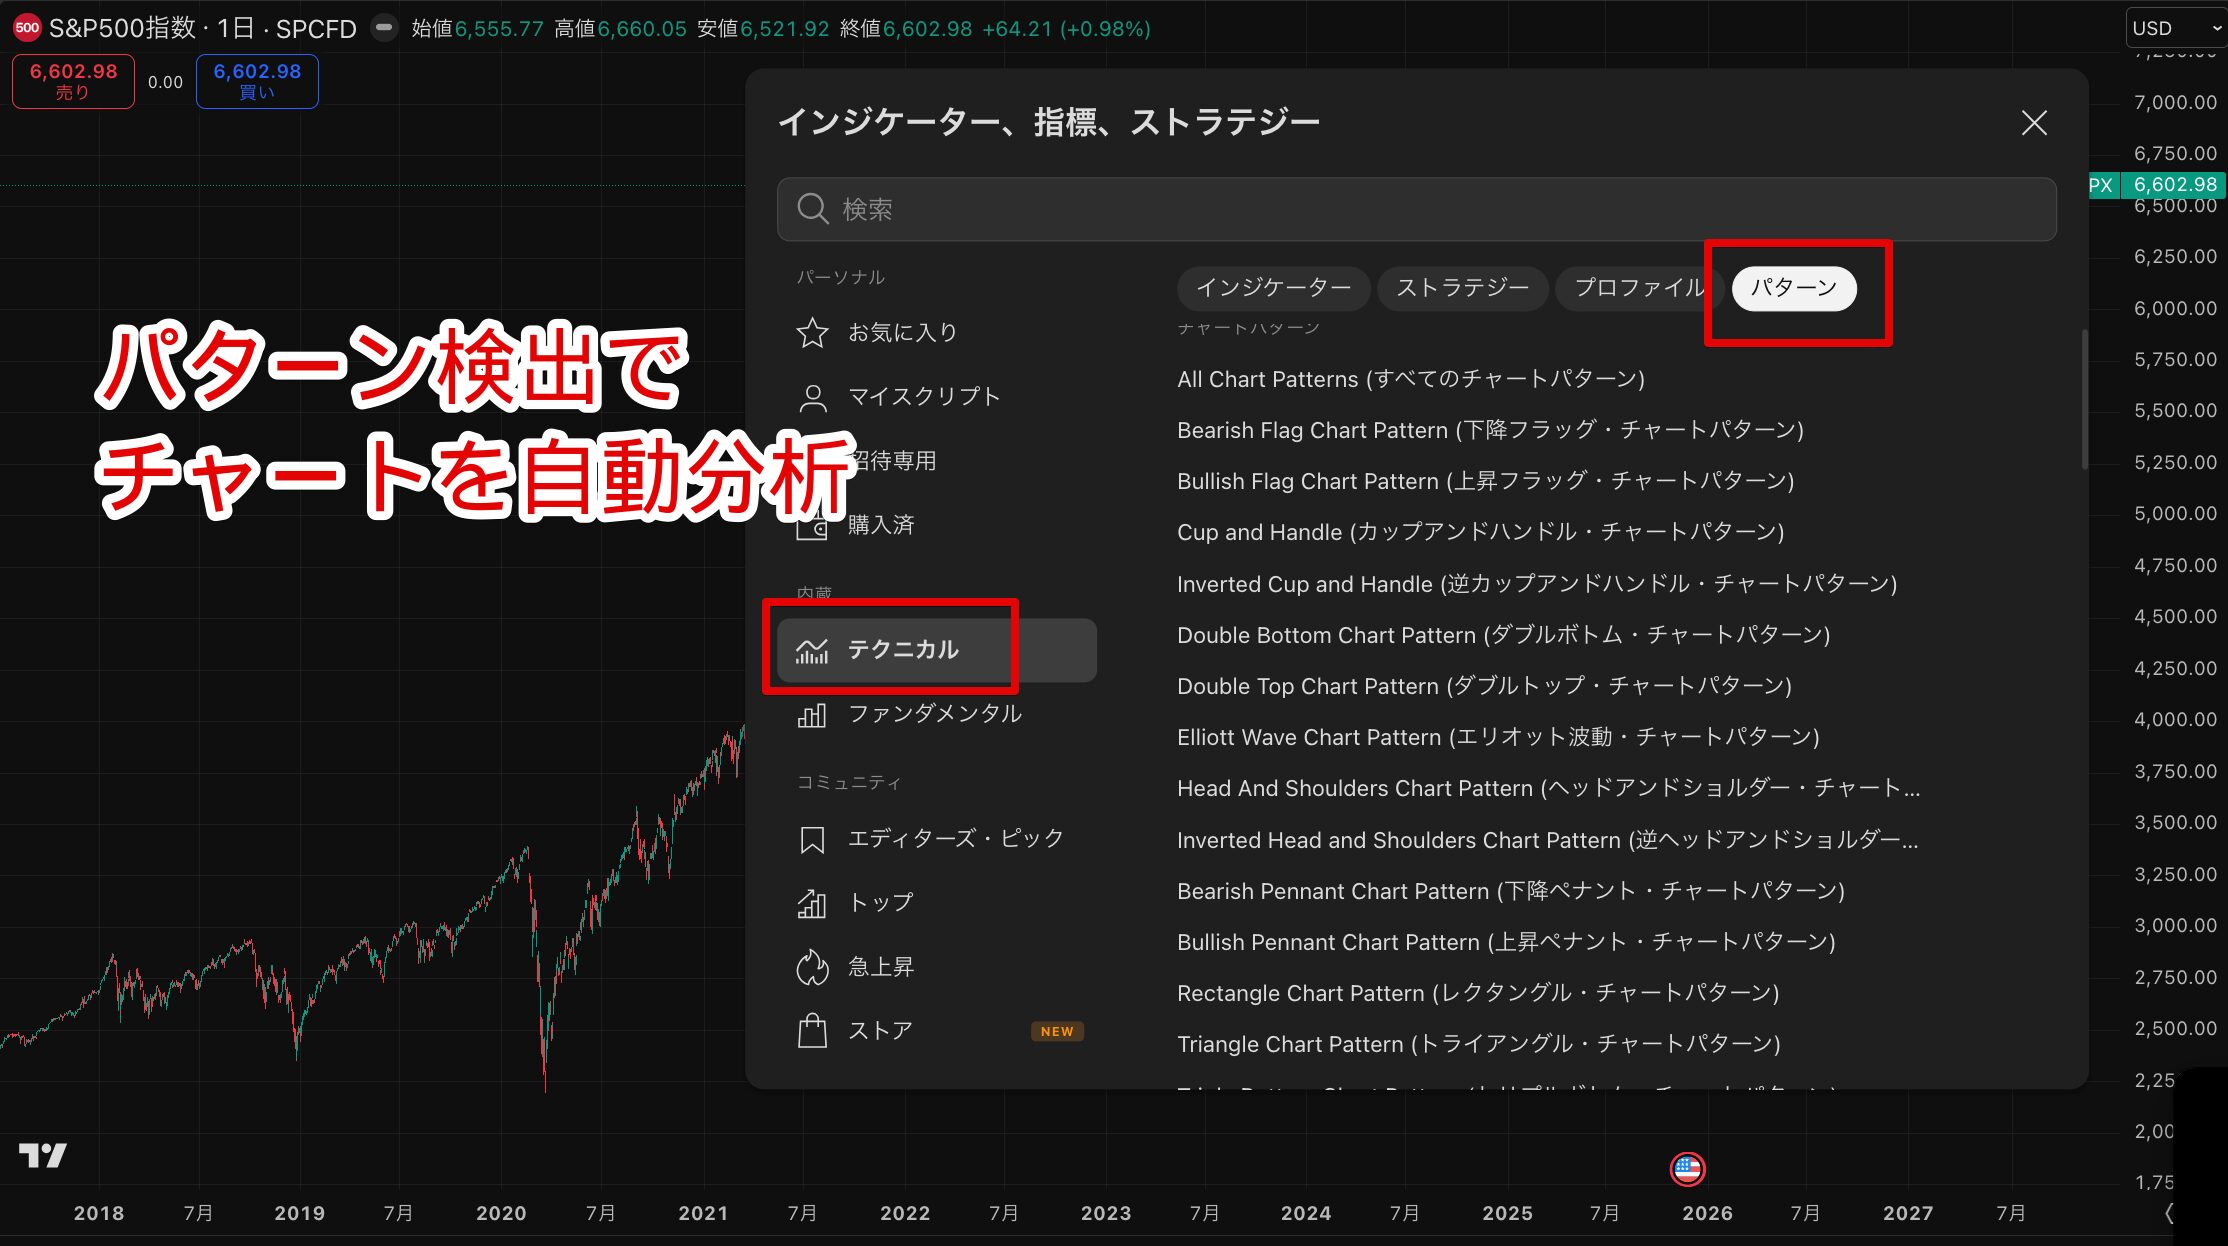Switch to the Strategies tab

point(1462,288)
